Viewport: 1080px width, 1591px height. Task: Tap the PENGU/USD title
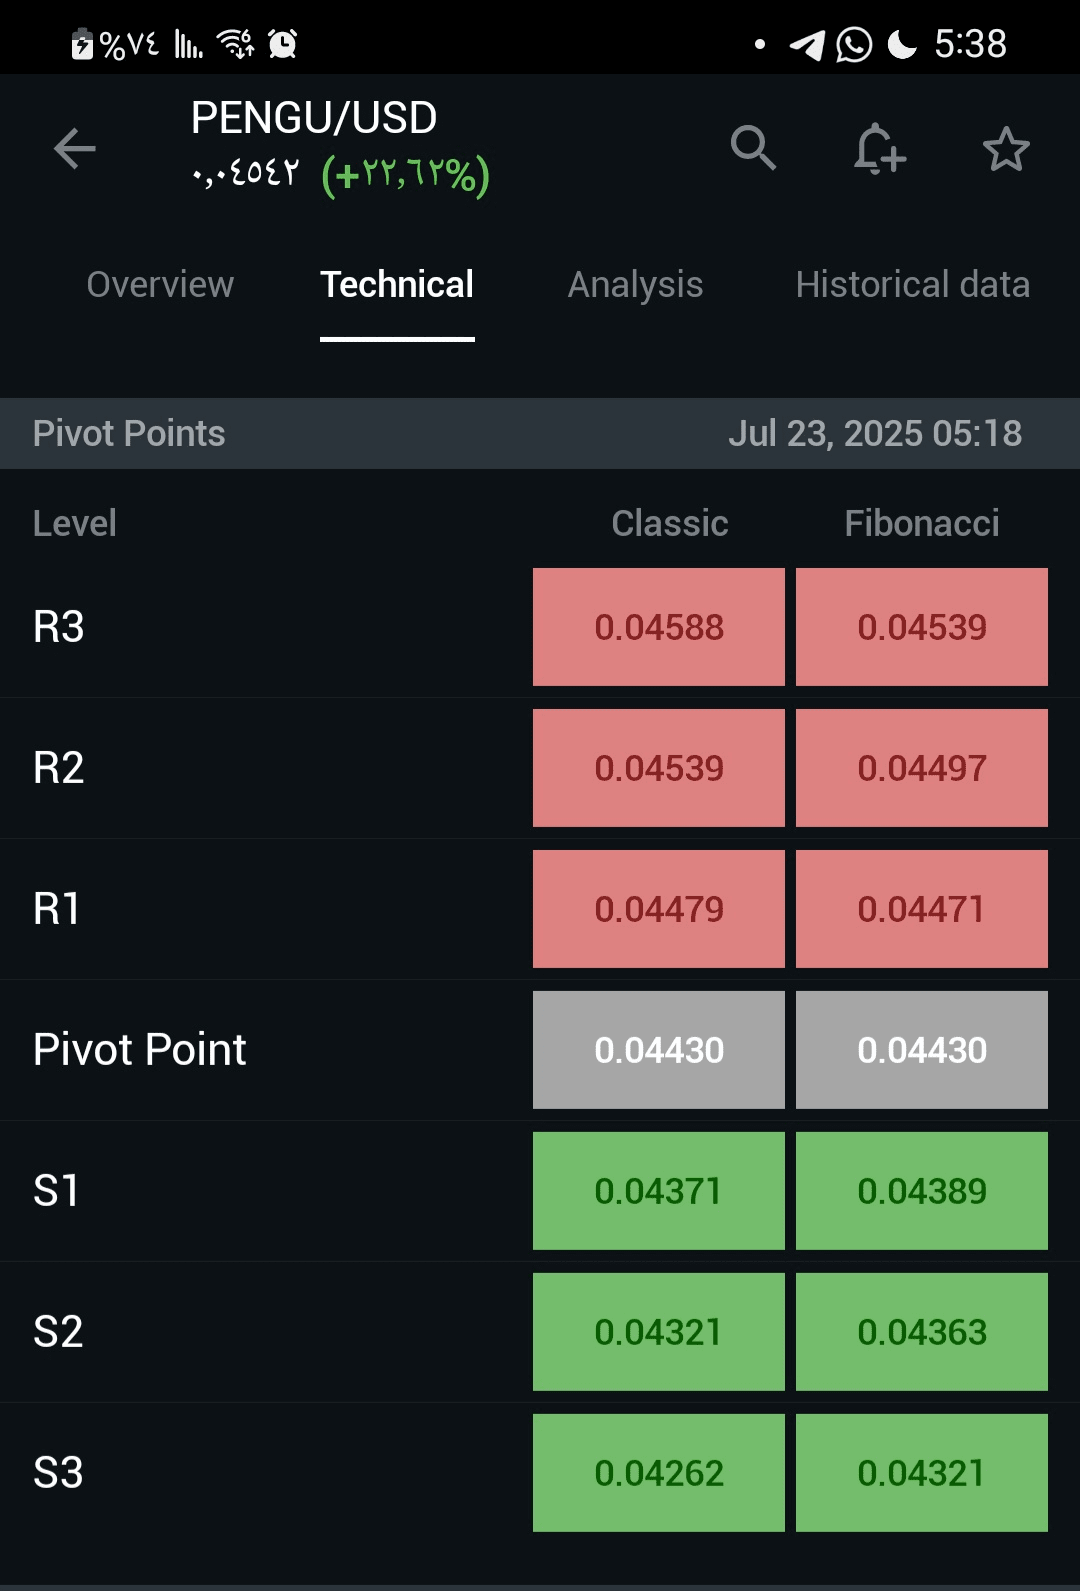[x=314, y=118]
